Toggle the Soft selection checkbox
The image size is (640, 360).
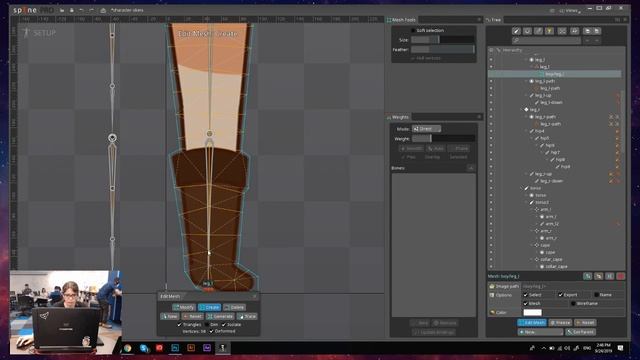coord(413,31)
